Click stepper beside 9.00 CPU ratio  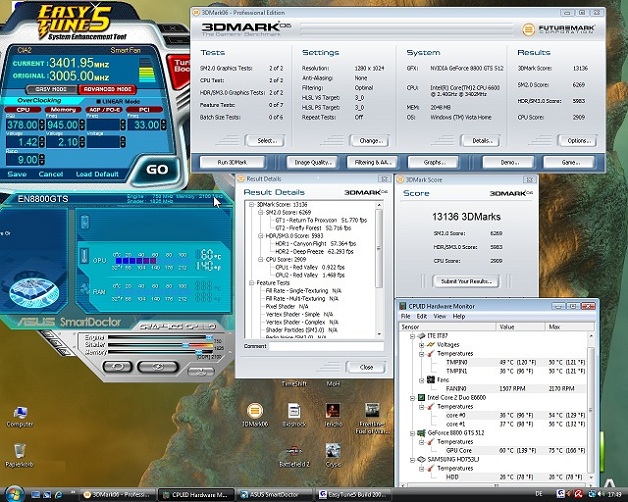(42, 159)
